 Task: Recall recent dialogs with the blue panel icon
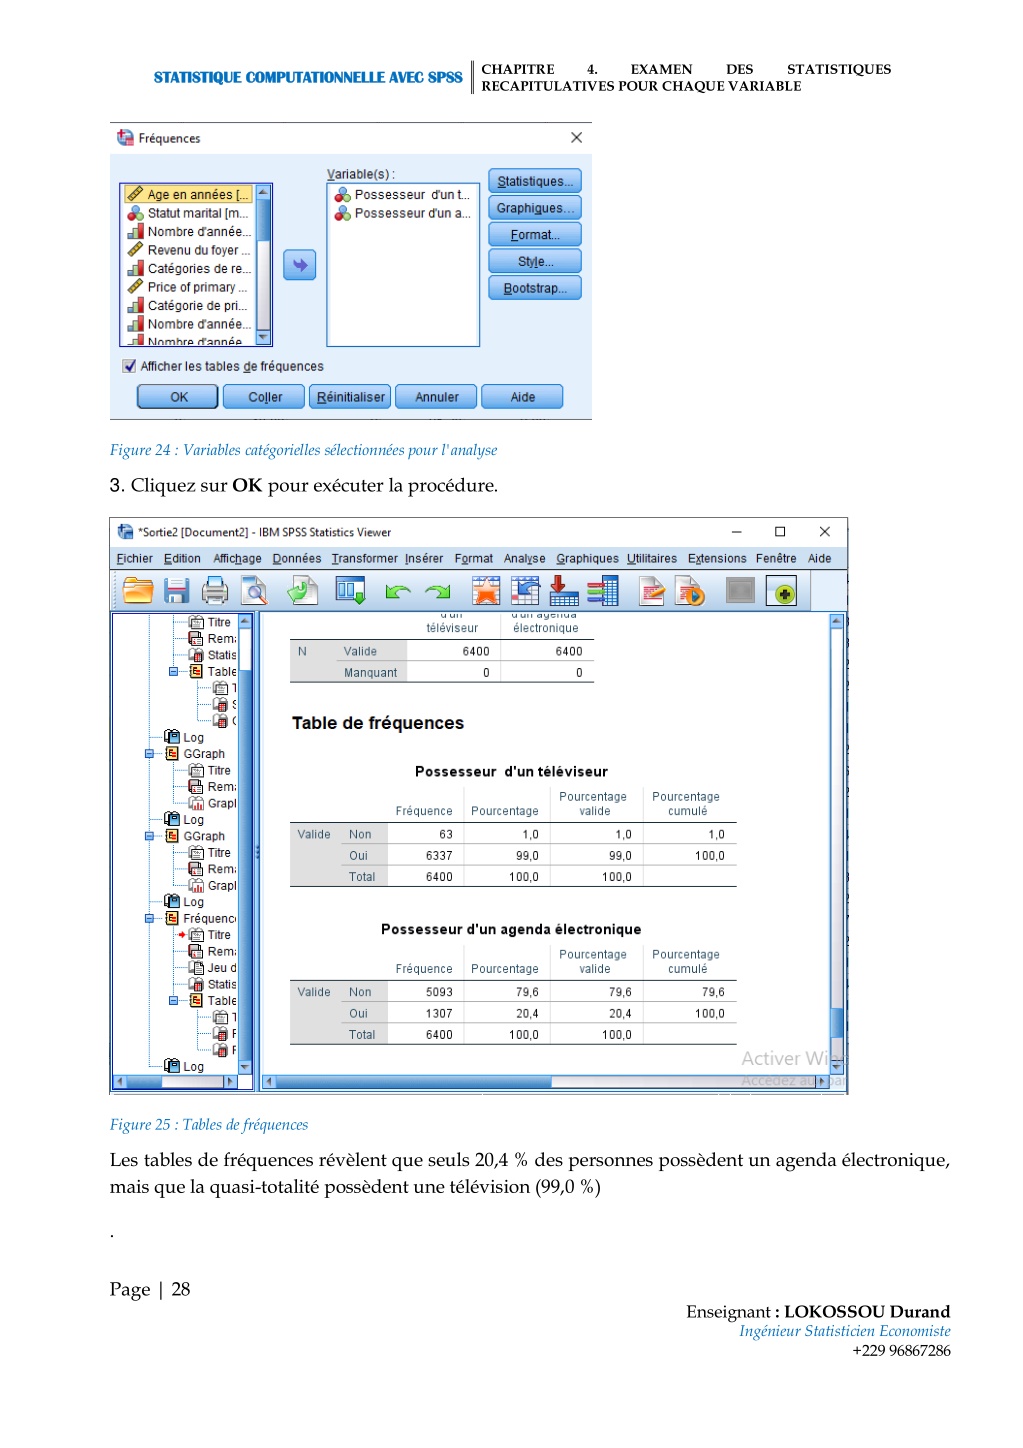pyautogui.click(x=350, y=591)
